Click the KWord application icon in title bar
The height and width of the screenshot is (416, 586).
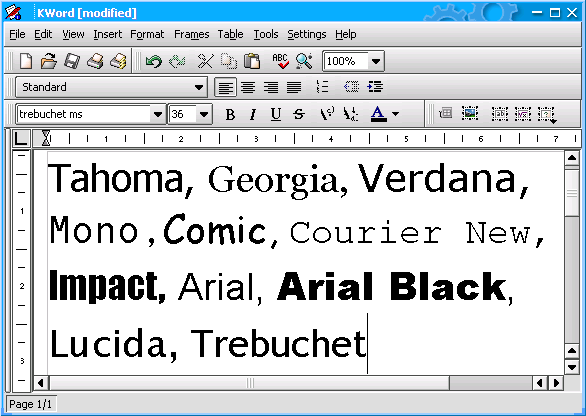13,12
